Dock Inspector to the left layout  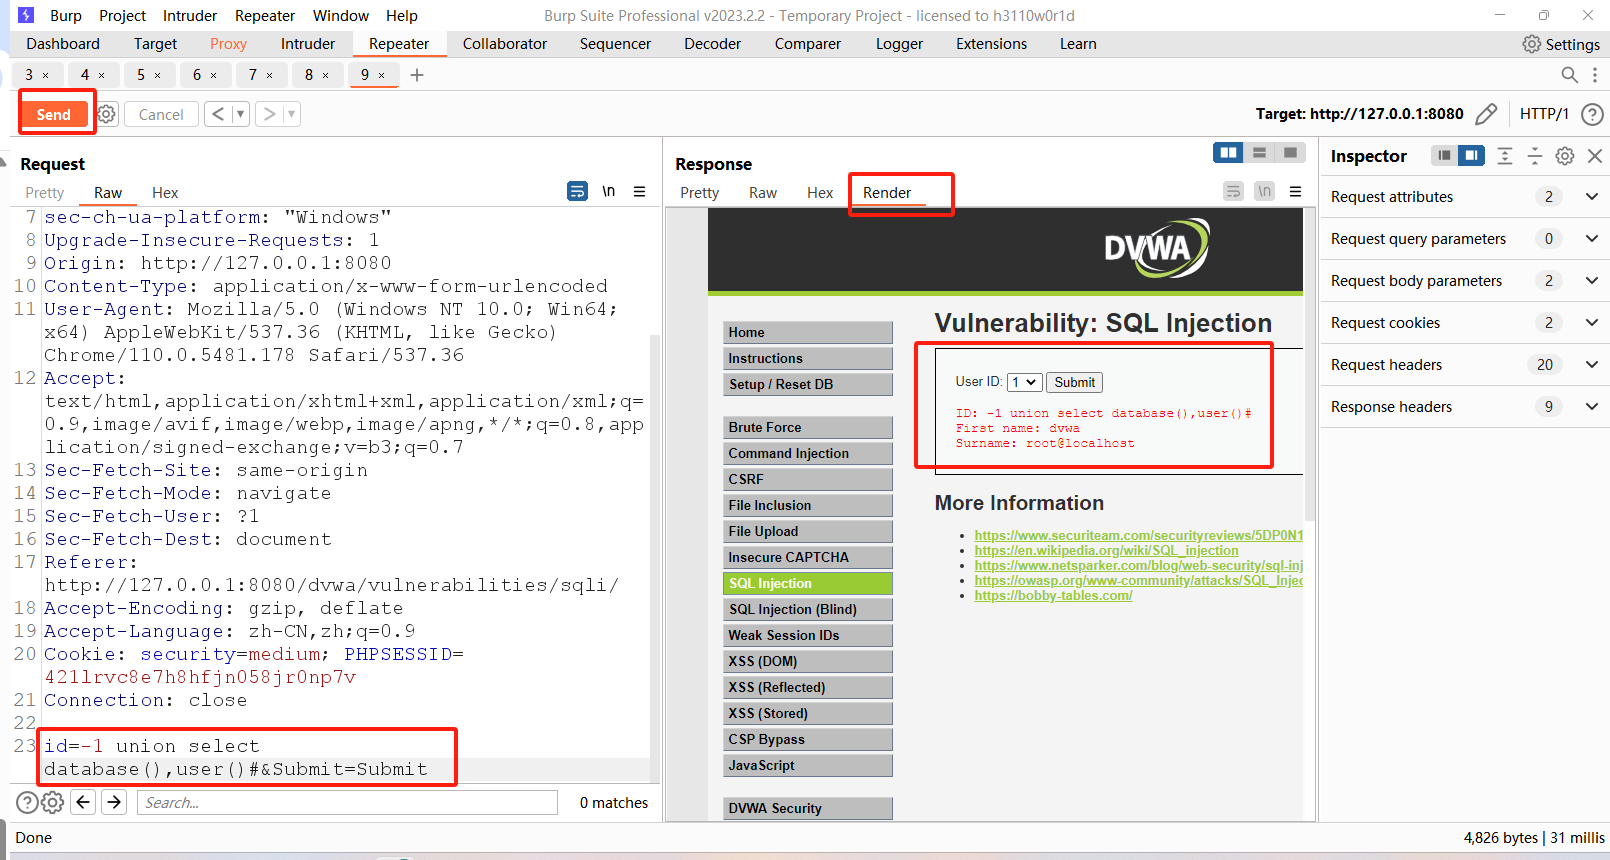tap(1444, 155)
